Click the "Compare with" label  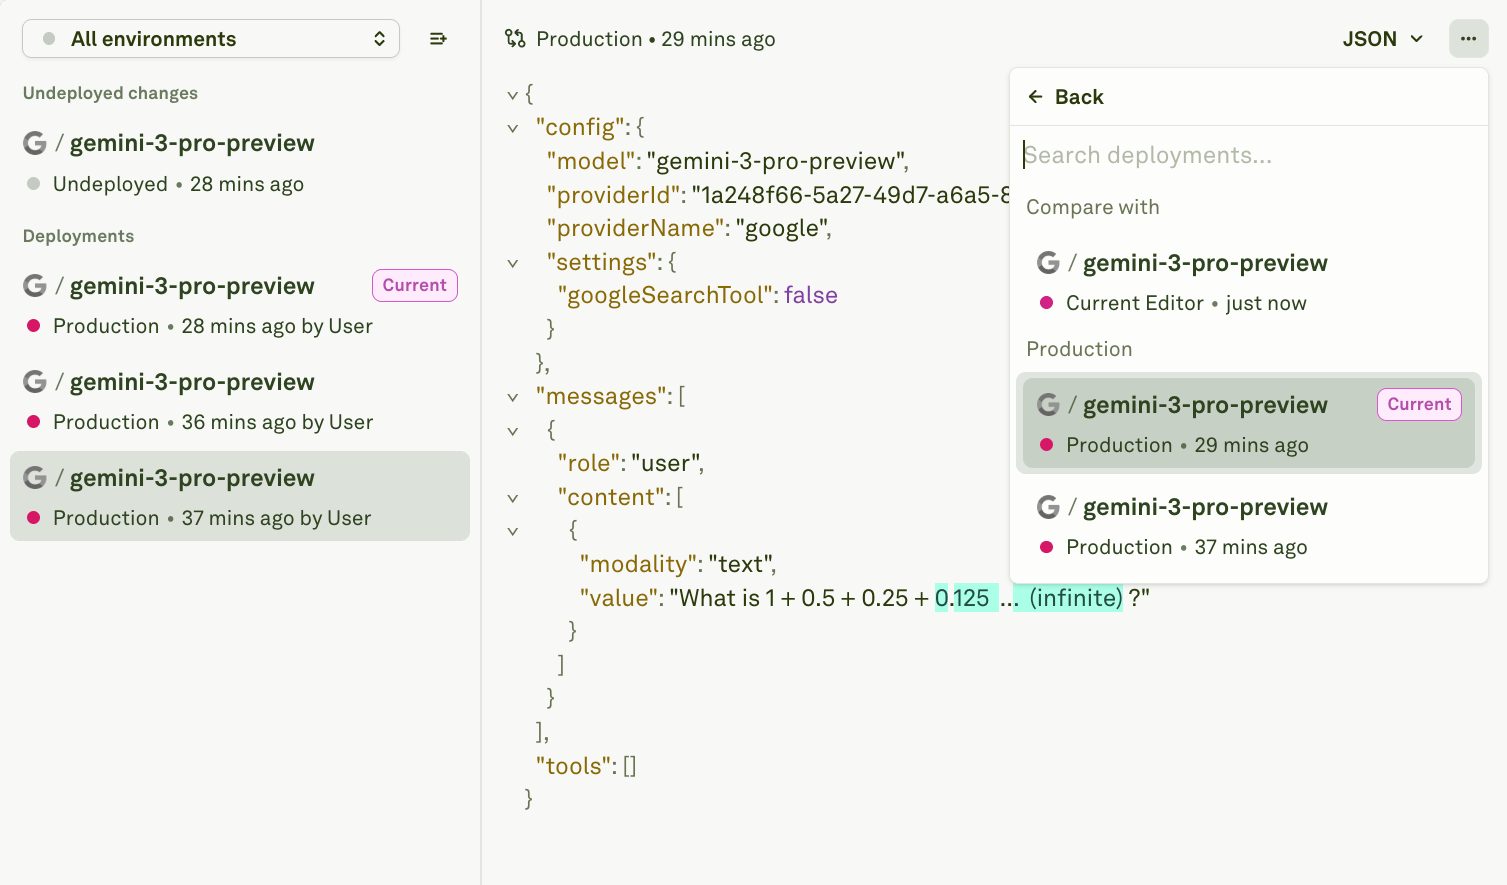coord(1093,207)
